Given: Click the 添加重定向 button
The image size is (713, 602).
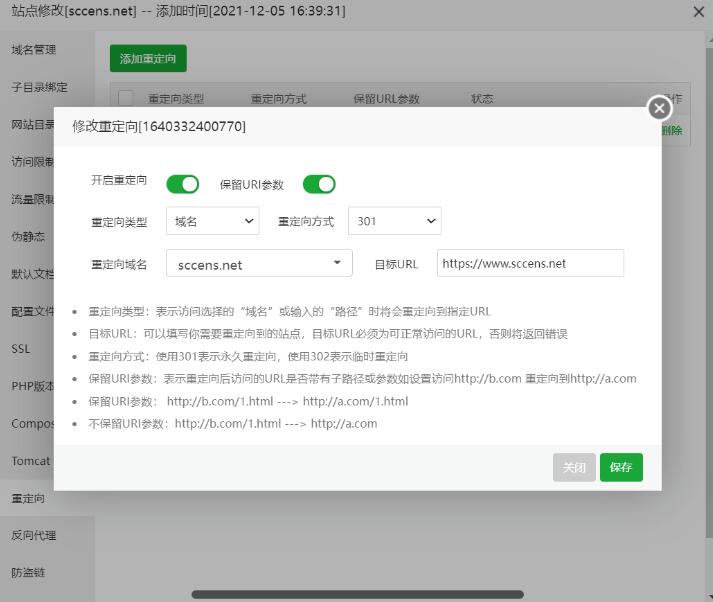Looking at the screenshot, I should (x=148, y=59).
